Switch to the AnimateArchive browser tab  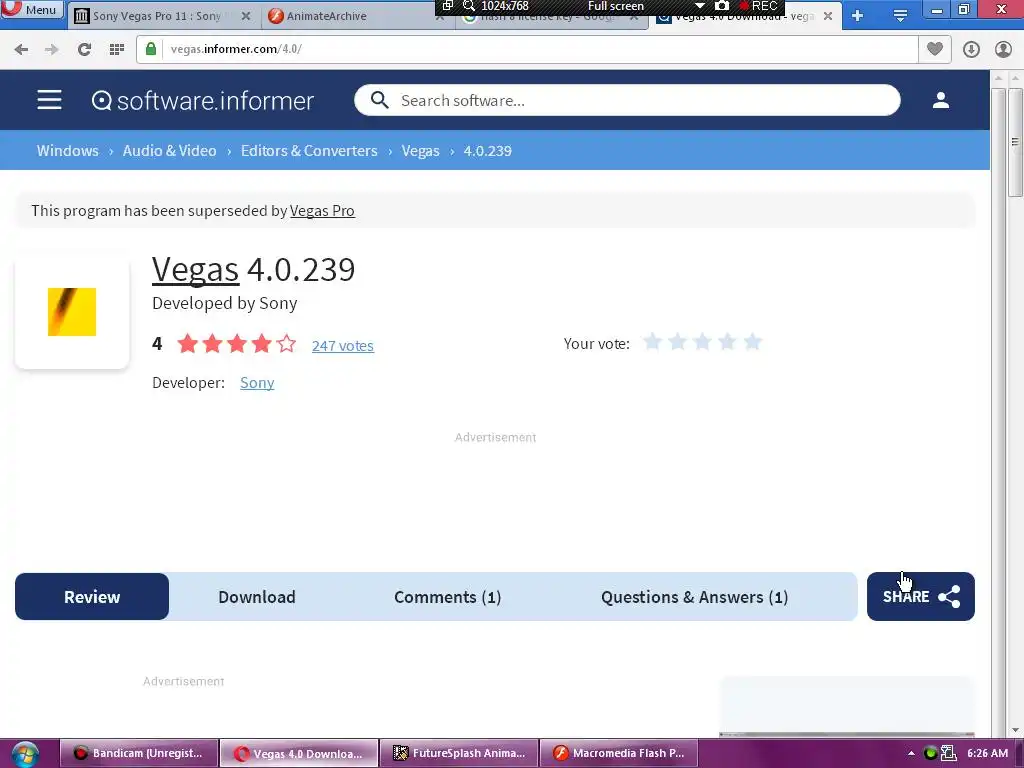tap(327, 16)
